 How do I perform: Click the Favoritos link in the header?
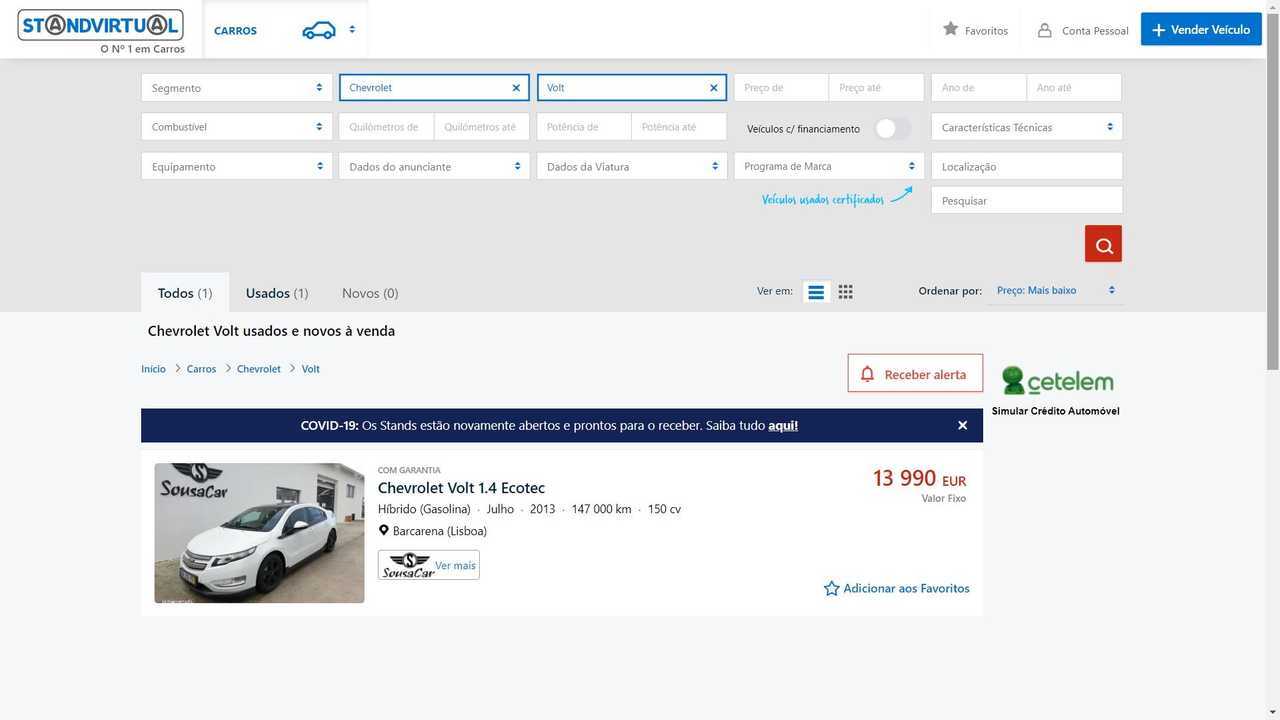tap(986, 31)
